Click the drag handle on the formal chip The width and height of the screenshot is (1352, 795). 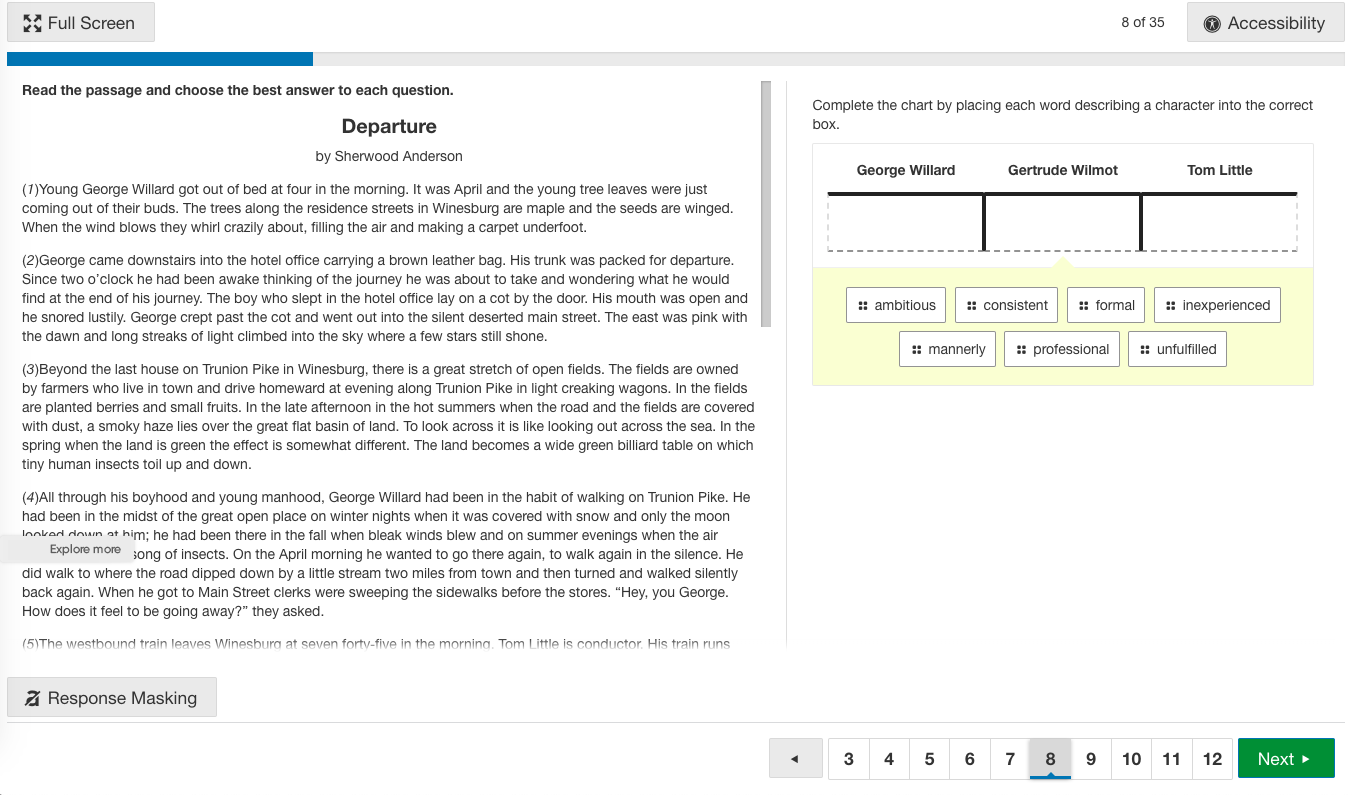coord(1084,306)
